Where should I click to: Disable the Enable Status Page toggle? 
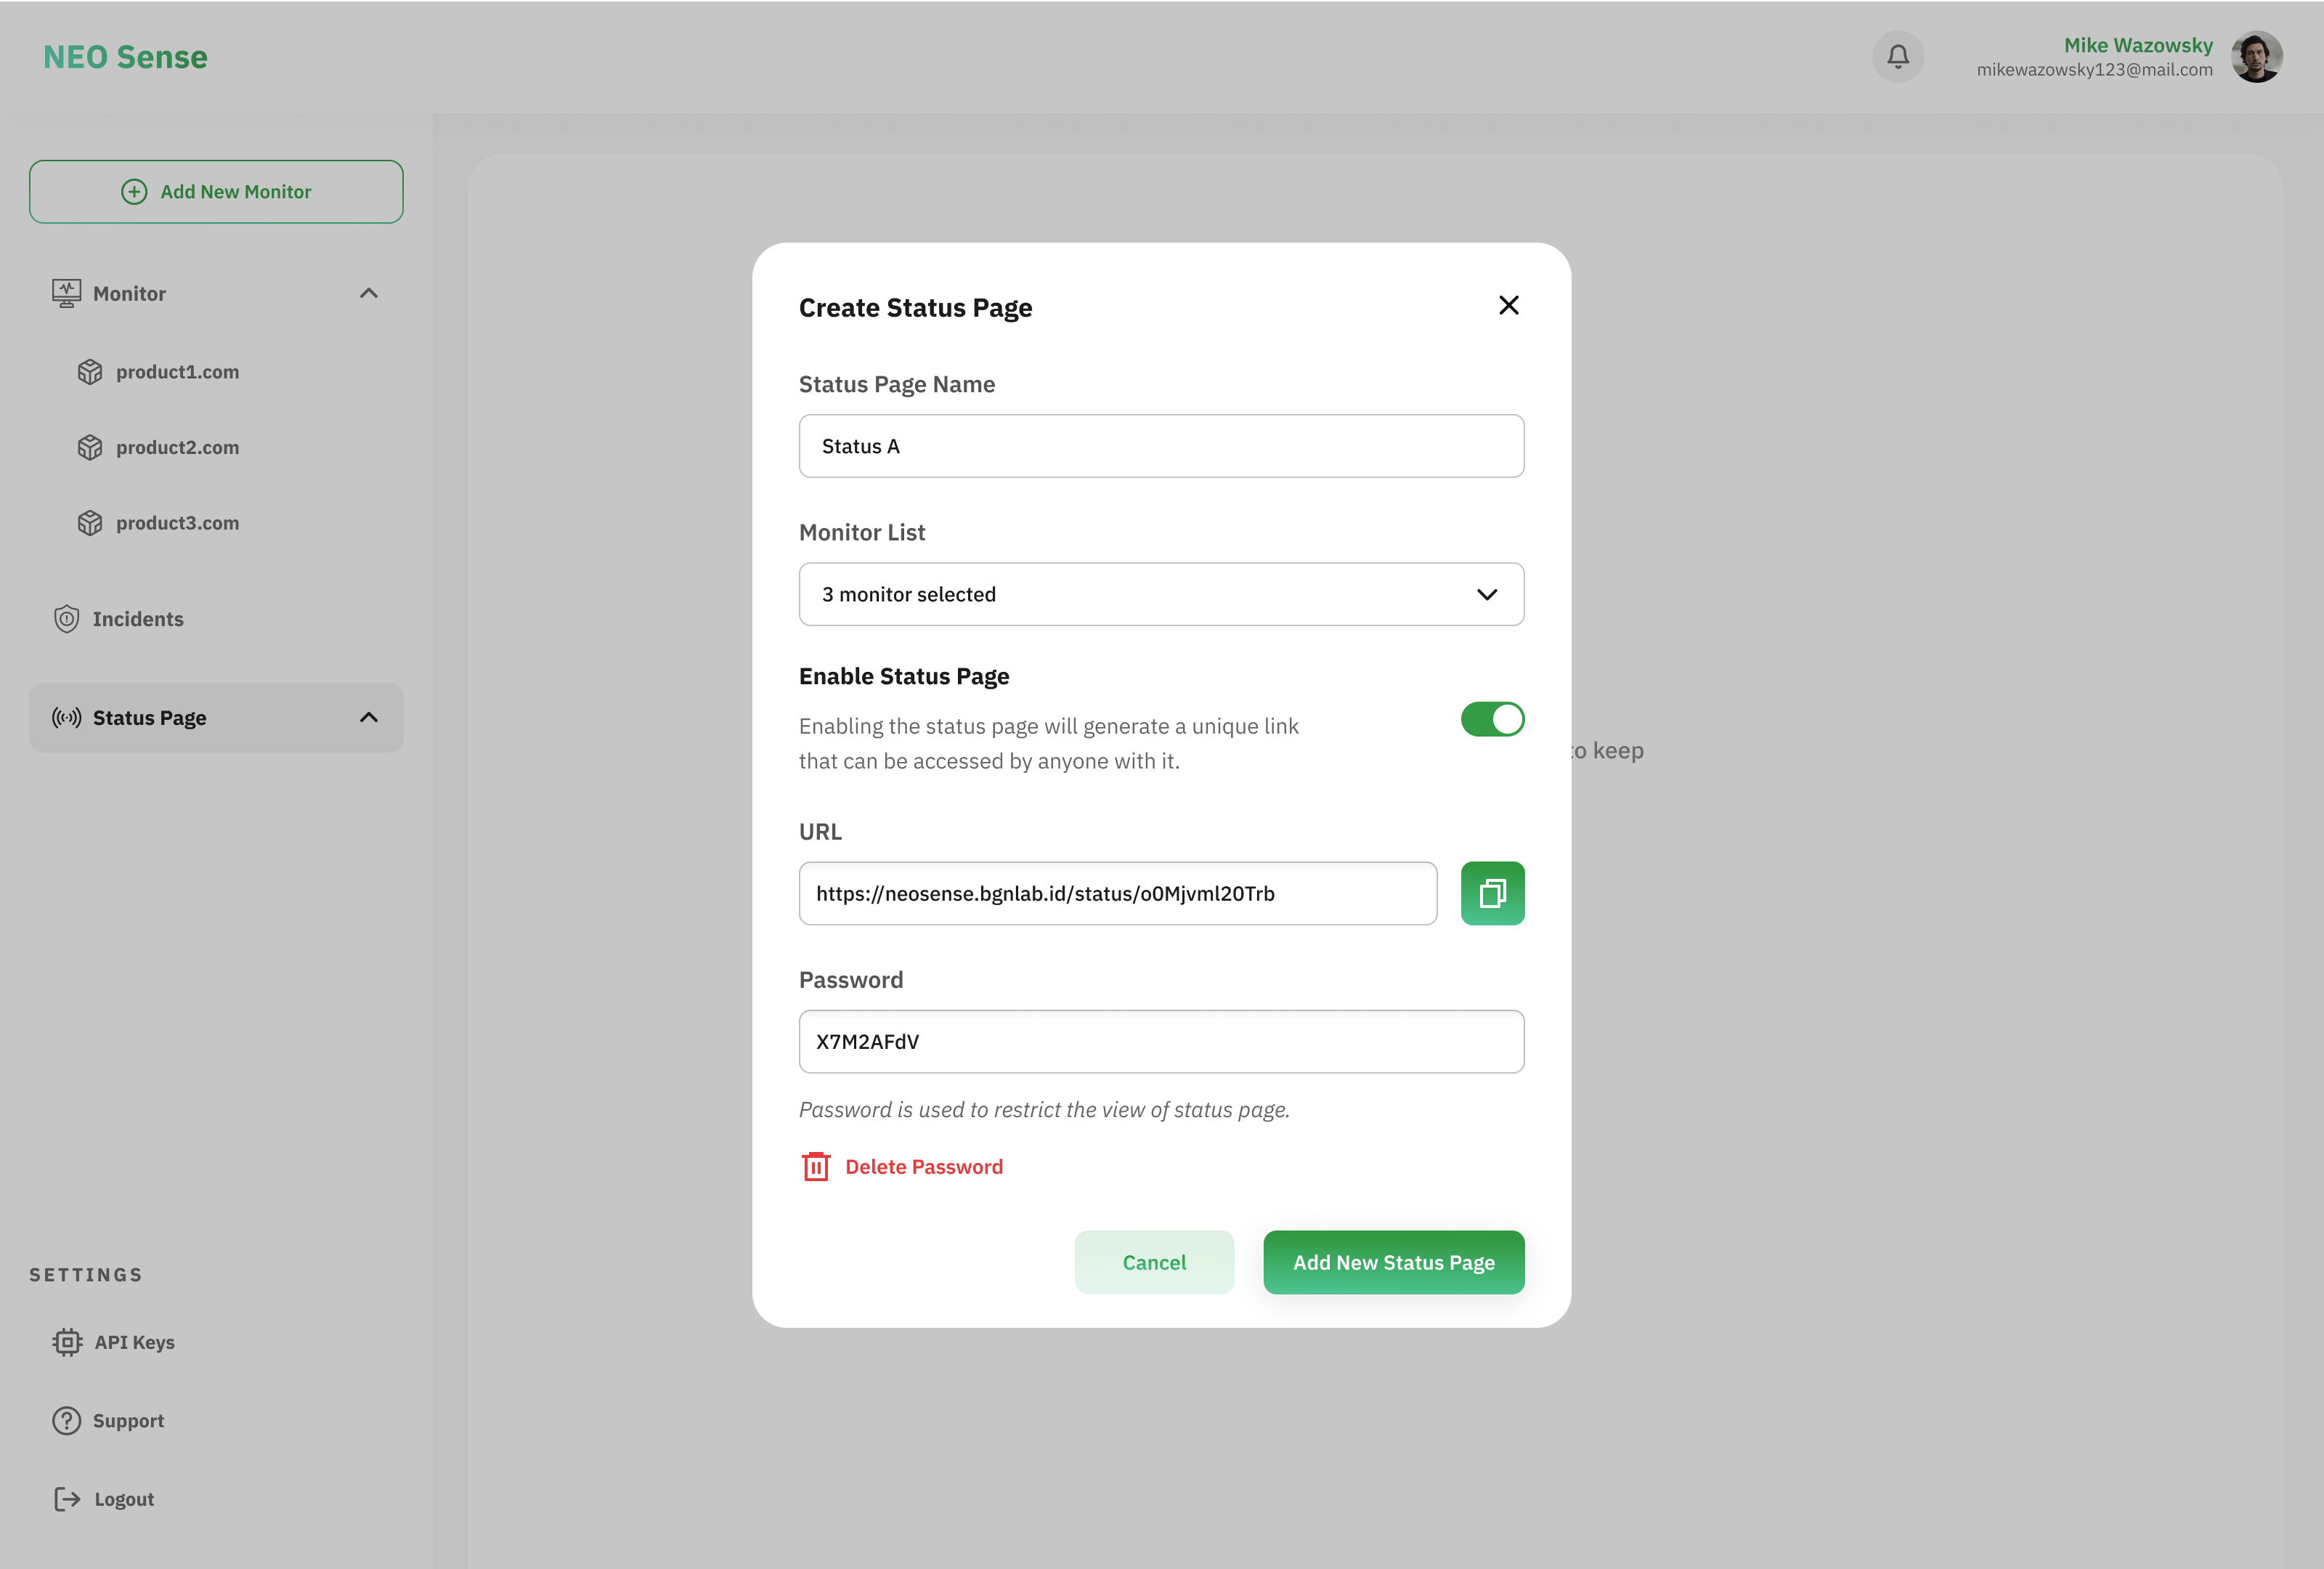1491,719
